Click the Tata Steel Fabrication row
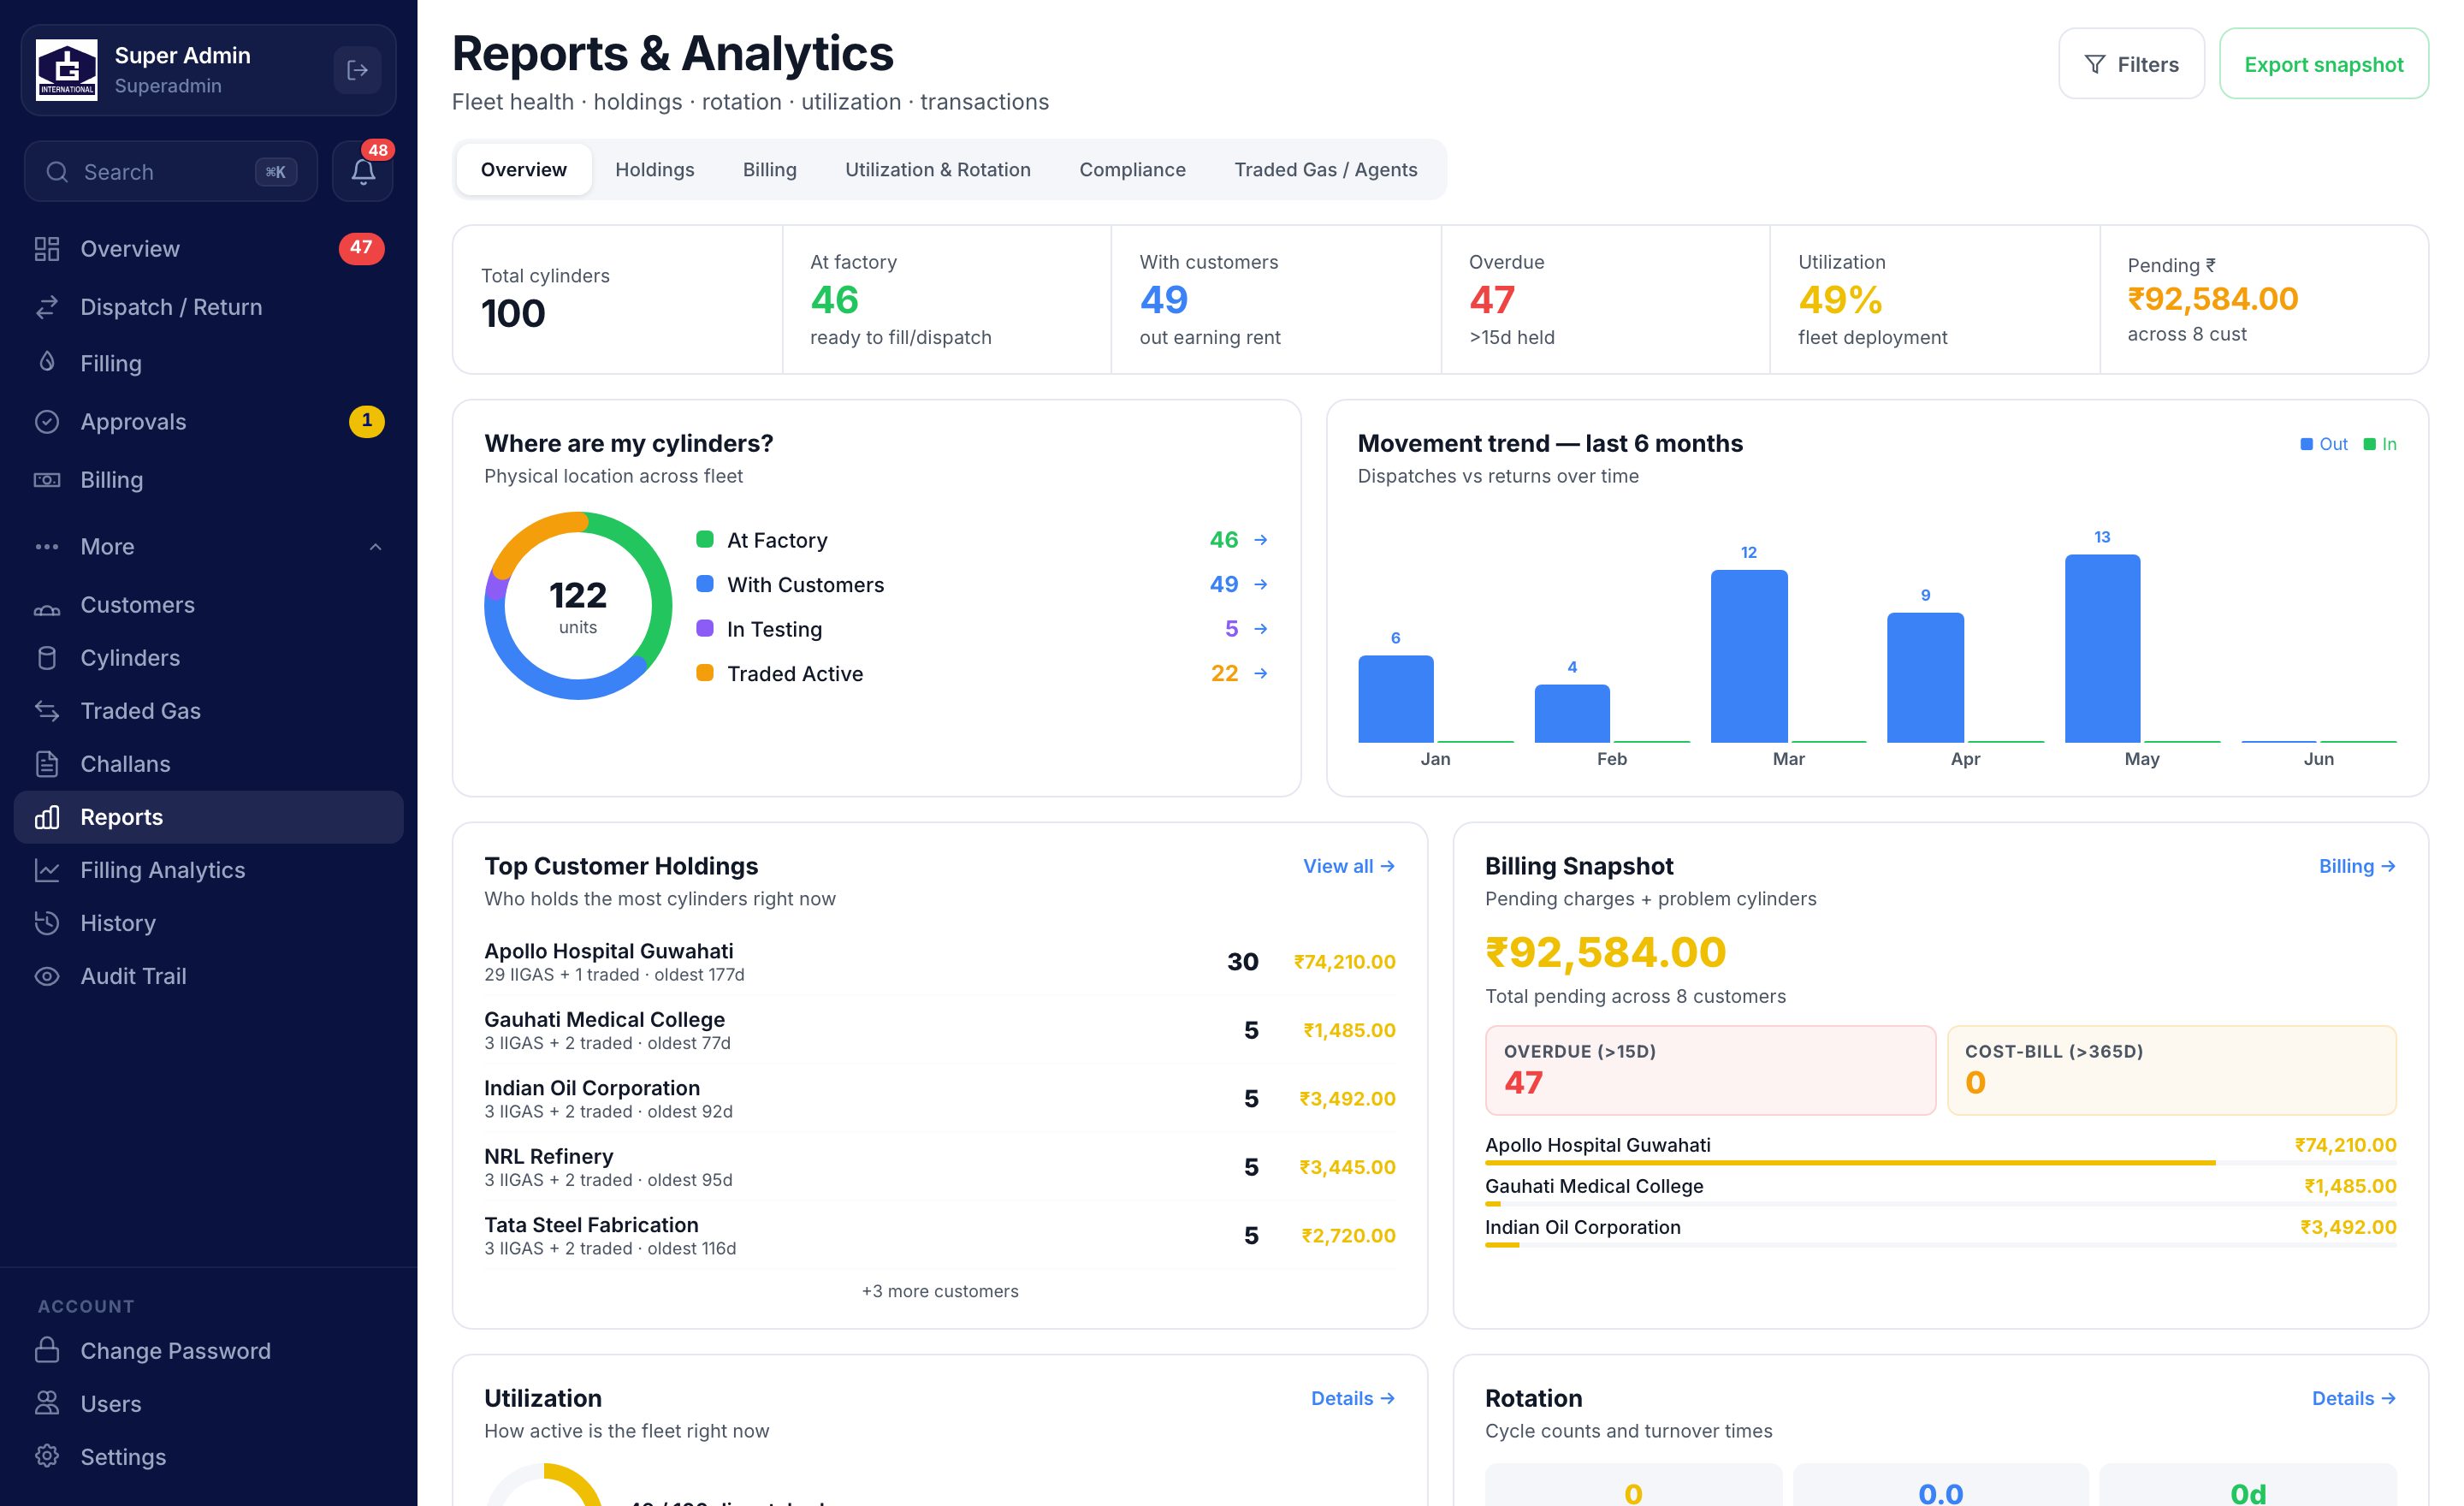 pos(940,1236)
